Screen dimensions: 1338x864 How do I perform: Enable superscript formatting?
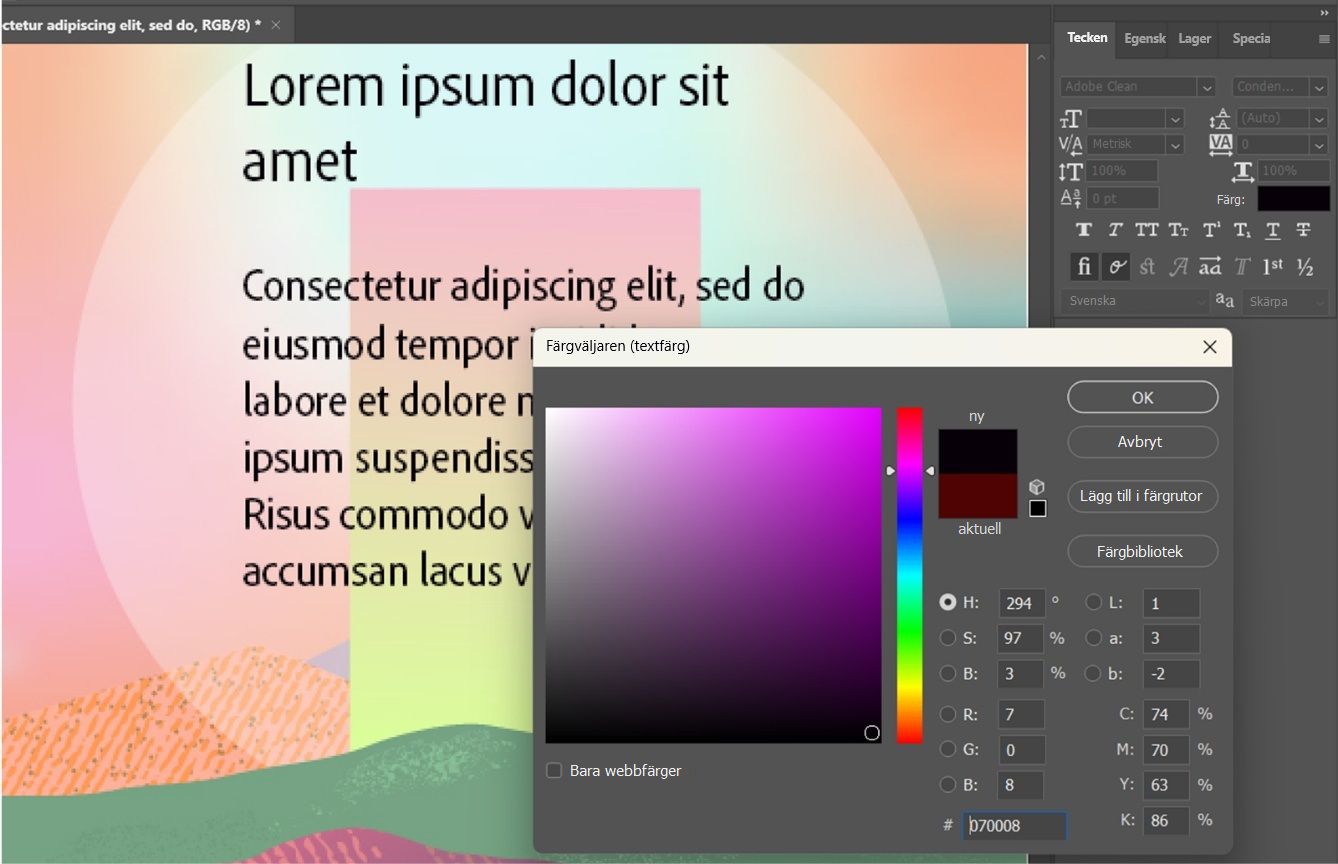(1210, 229)
